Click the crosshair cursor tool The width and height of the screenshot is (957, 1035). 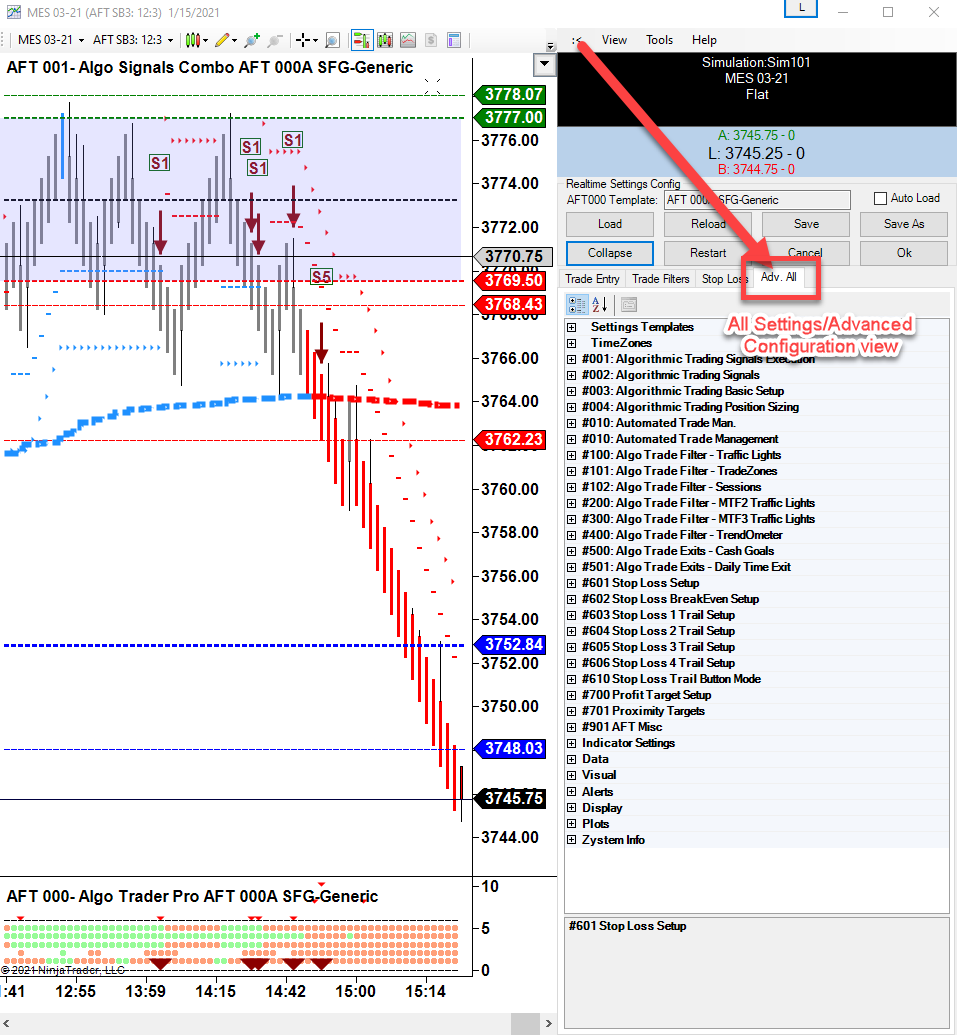click(302, 40)
